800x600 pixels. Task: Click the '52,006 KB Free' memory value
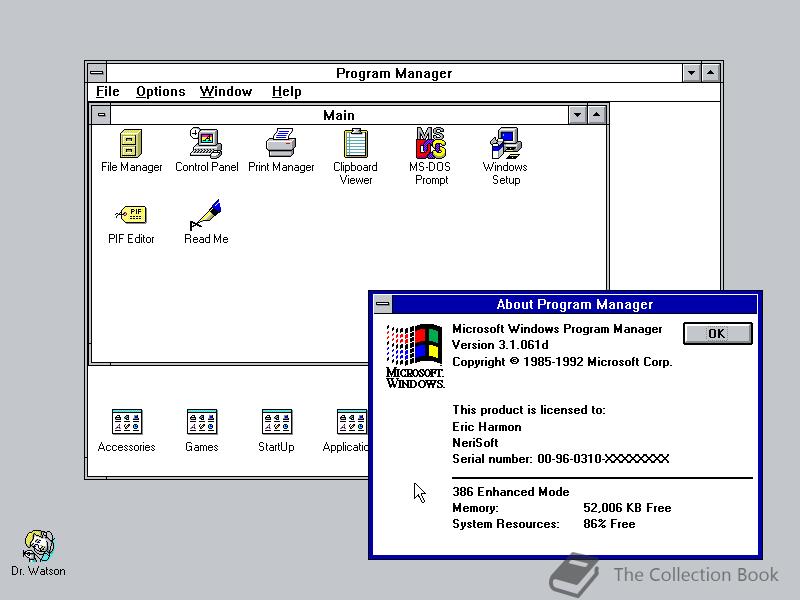(x=627, y=508)
